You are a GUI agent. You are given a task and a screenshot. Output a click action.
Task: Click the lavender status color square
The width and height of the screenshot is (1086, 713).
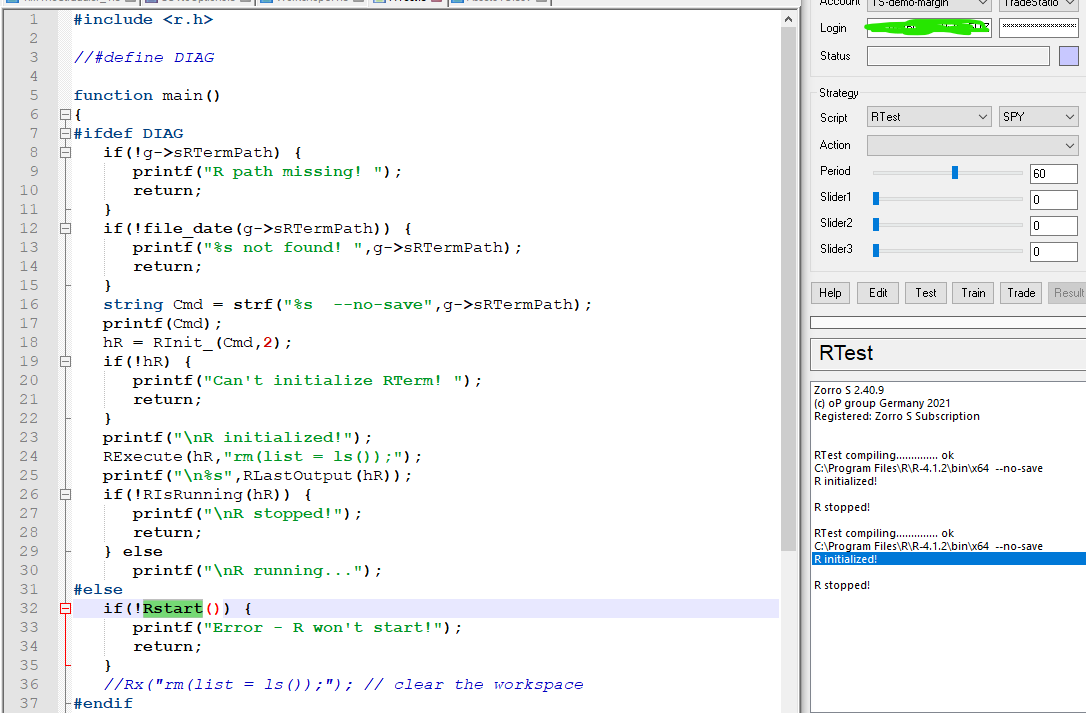pos(1068,56)
